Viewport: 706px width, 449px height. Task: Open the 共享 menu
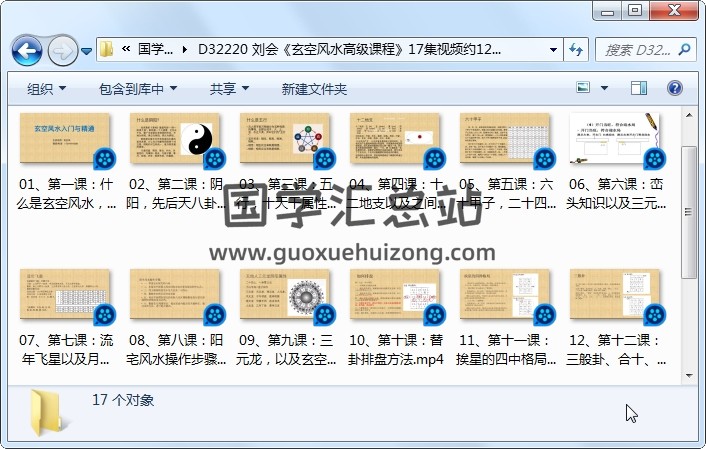click(x=229, y=89)
